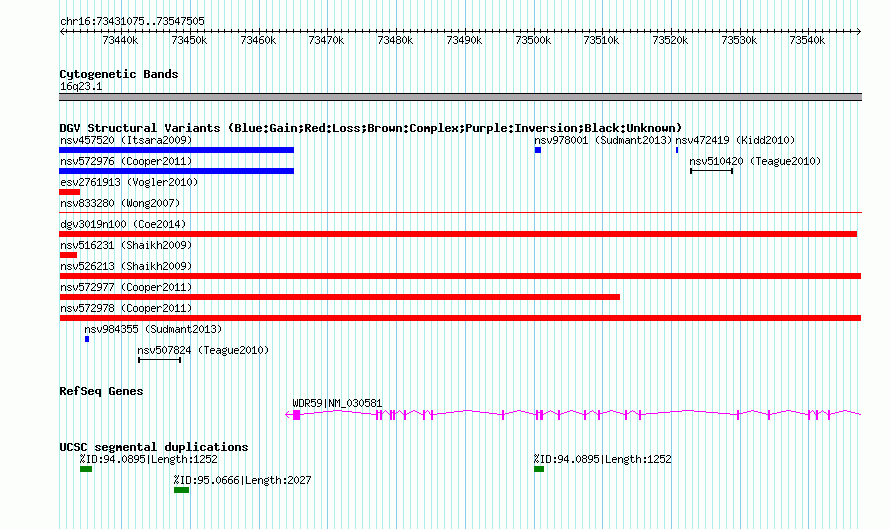Click the 16q23.1 band label

pos(81,86)
